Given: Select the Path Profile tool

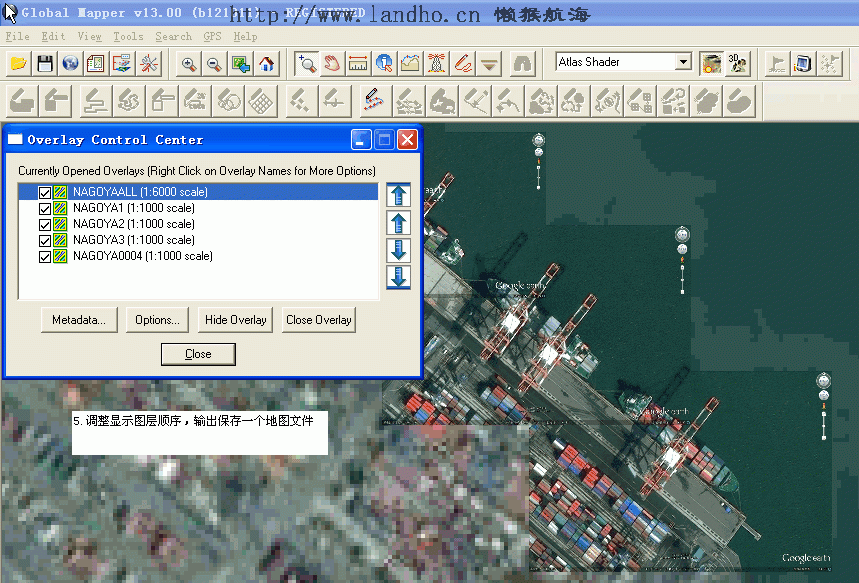Looking at the screenshot, I should tap(410, 64).
